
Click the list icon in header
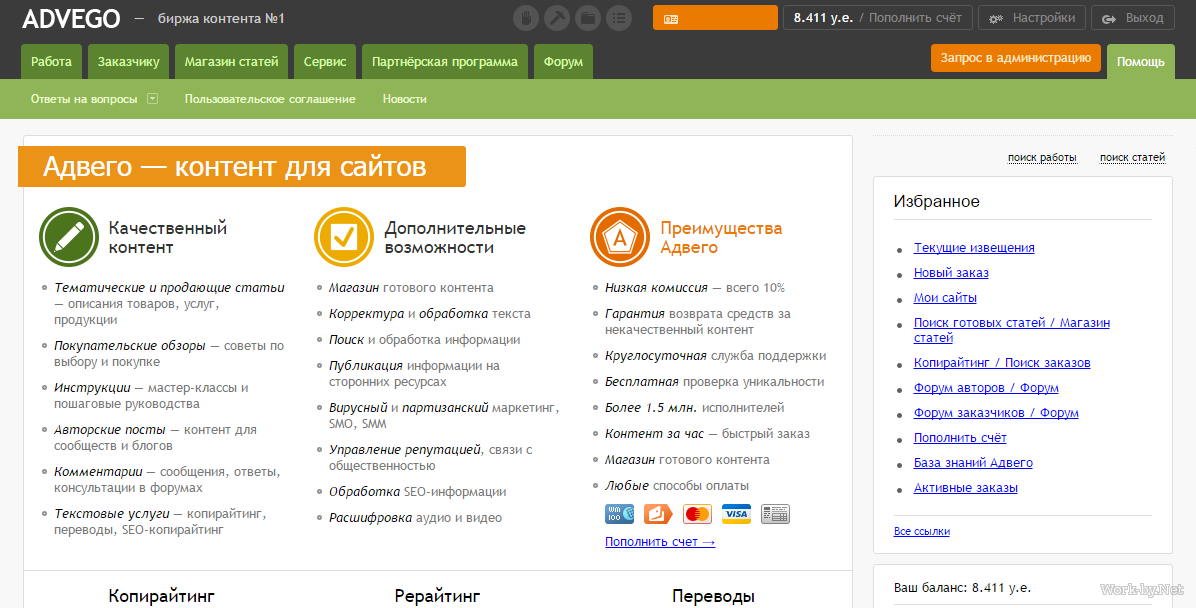pos(619,18)
